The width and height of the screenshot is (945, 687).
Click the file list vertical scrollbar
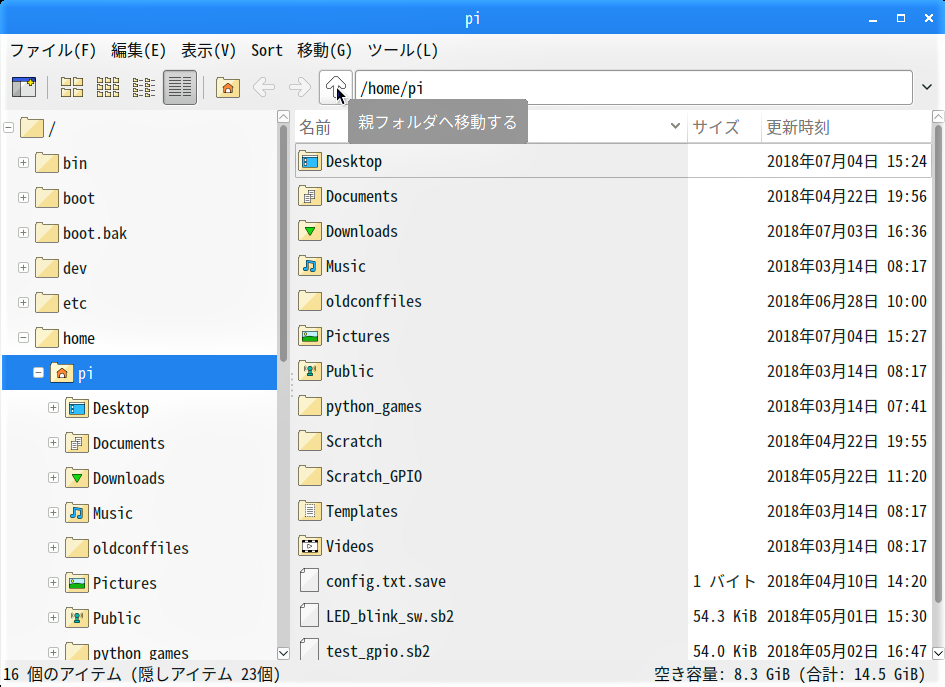[x=938, y=363]
